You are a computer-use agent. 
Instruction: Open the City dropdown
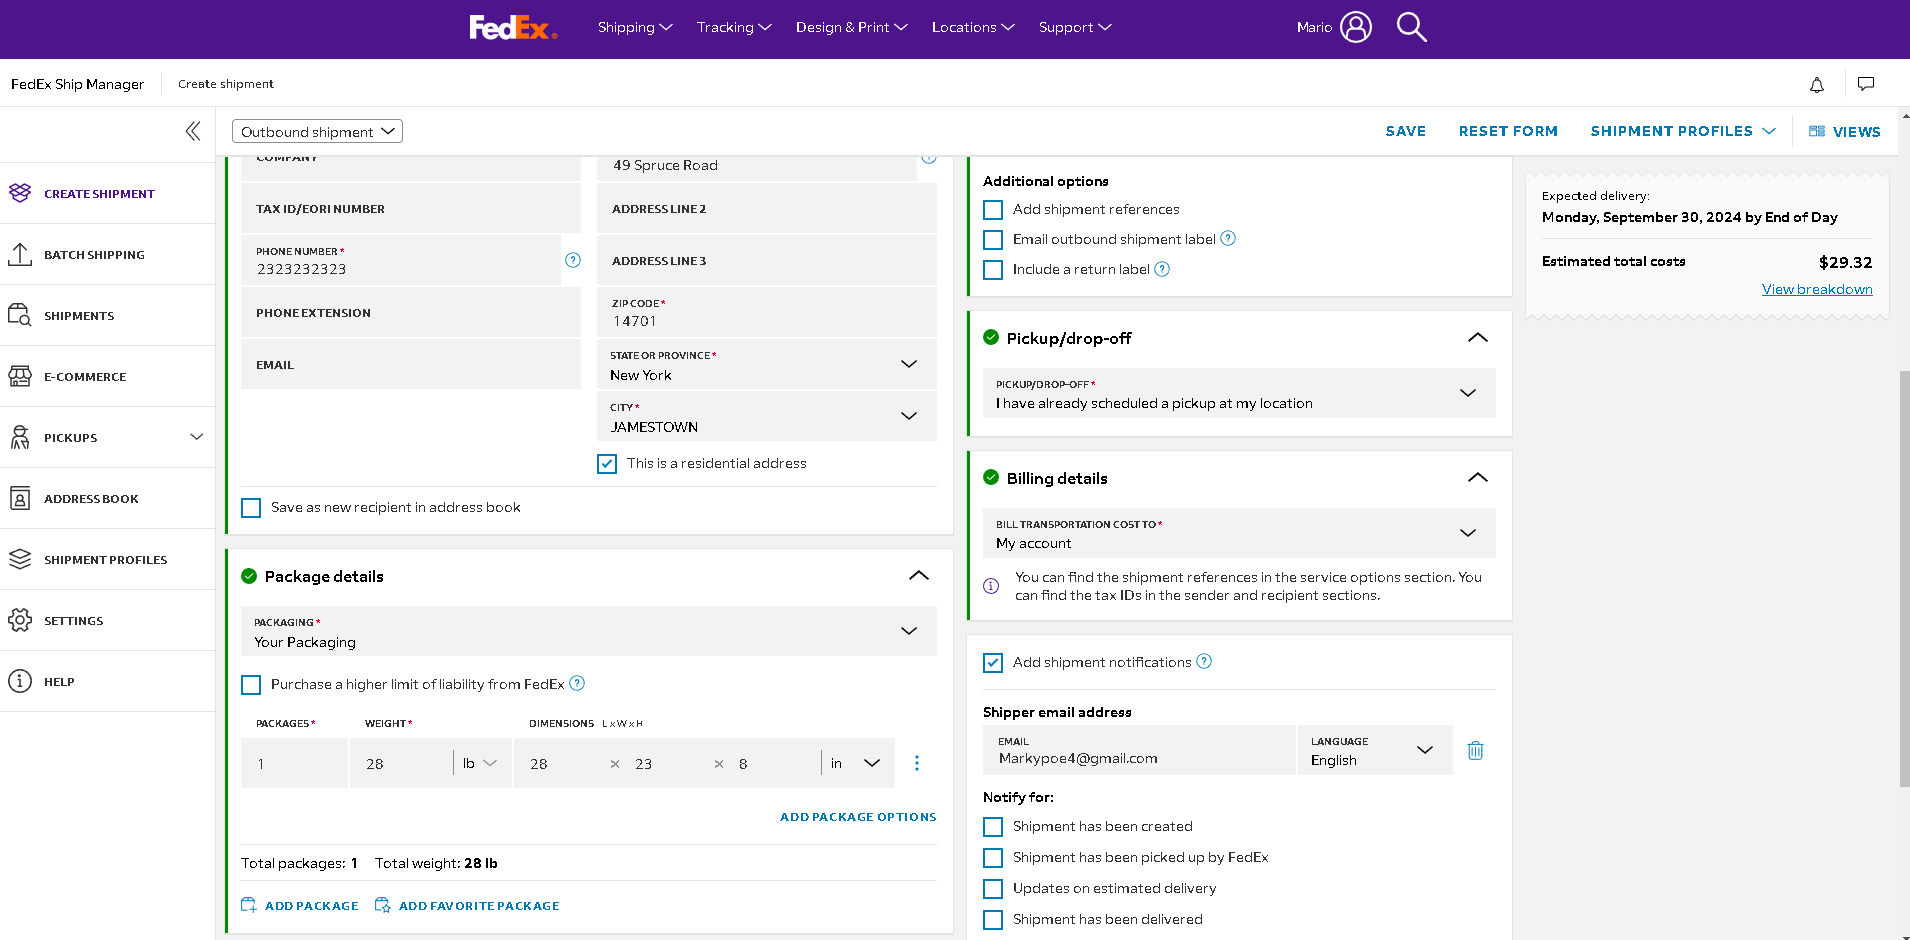pyautogui.click(x=767, y=417)
